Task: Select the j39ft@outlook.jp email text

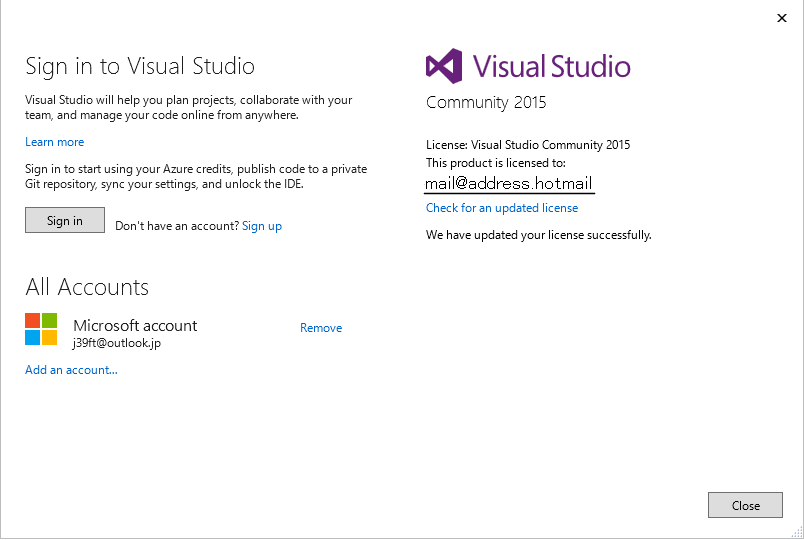Action: click(x=117, y=343)
